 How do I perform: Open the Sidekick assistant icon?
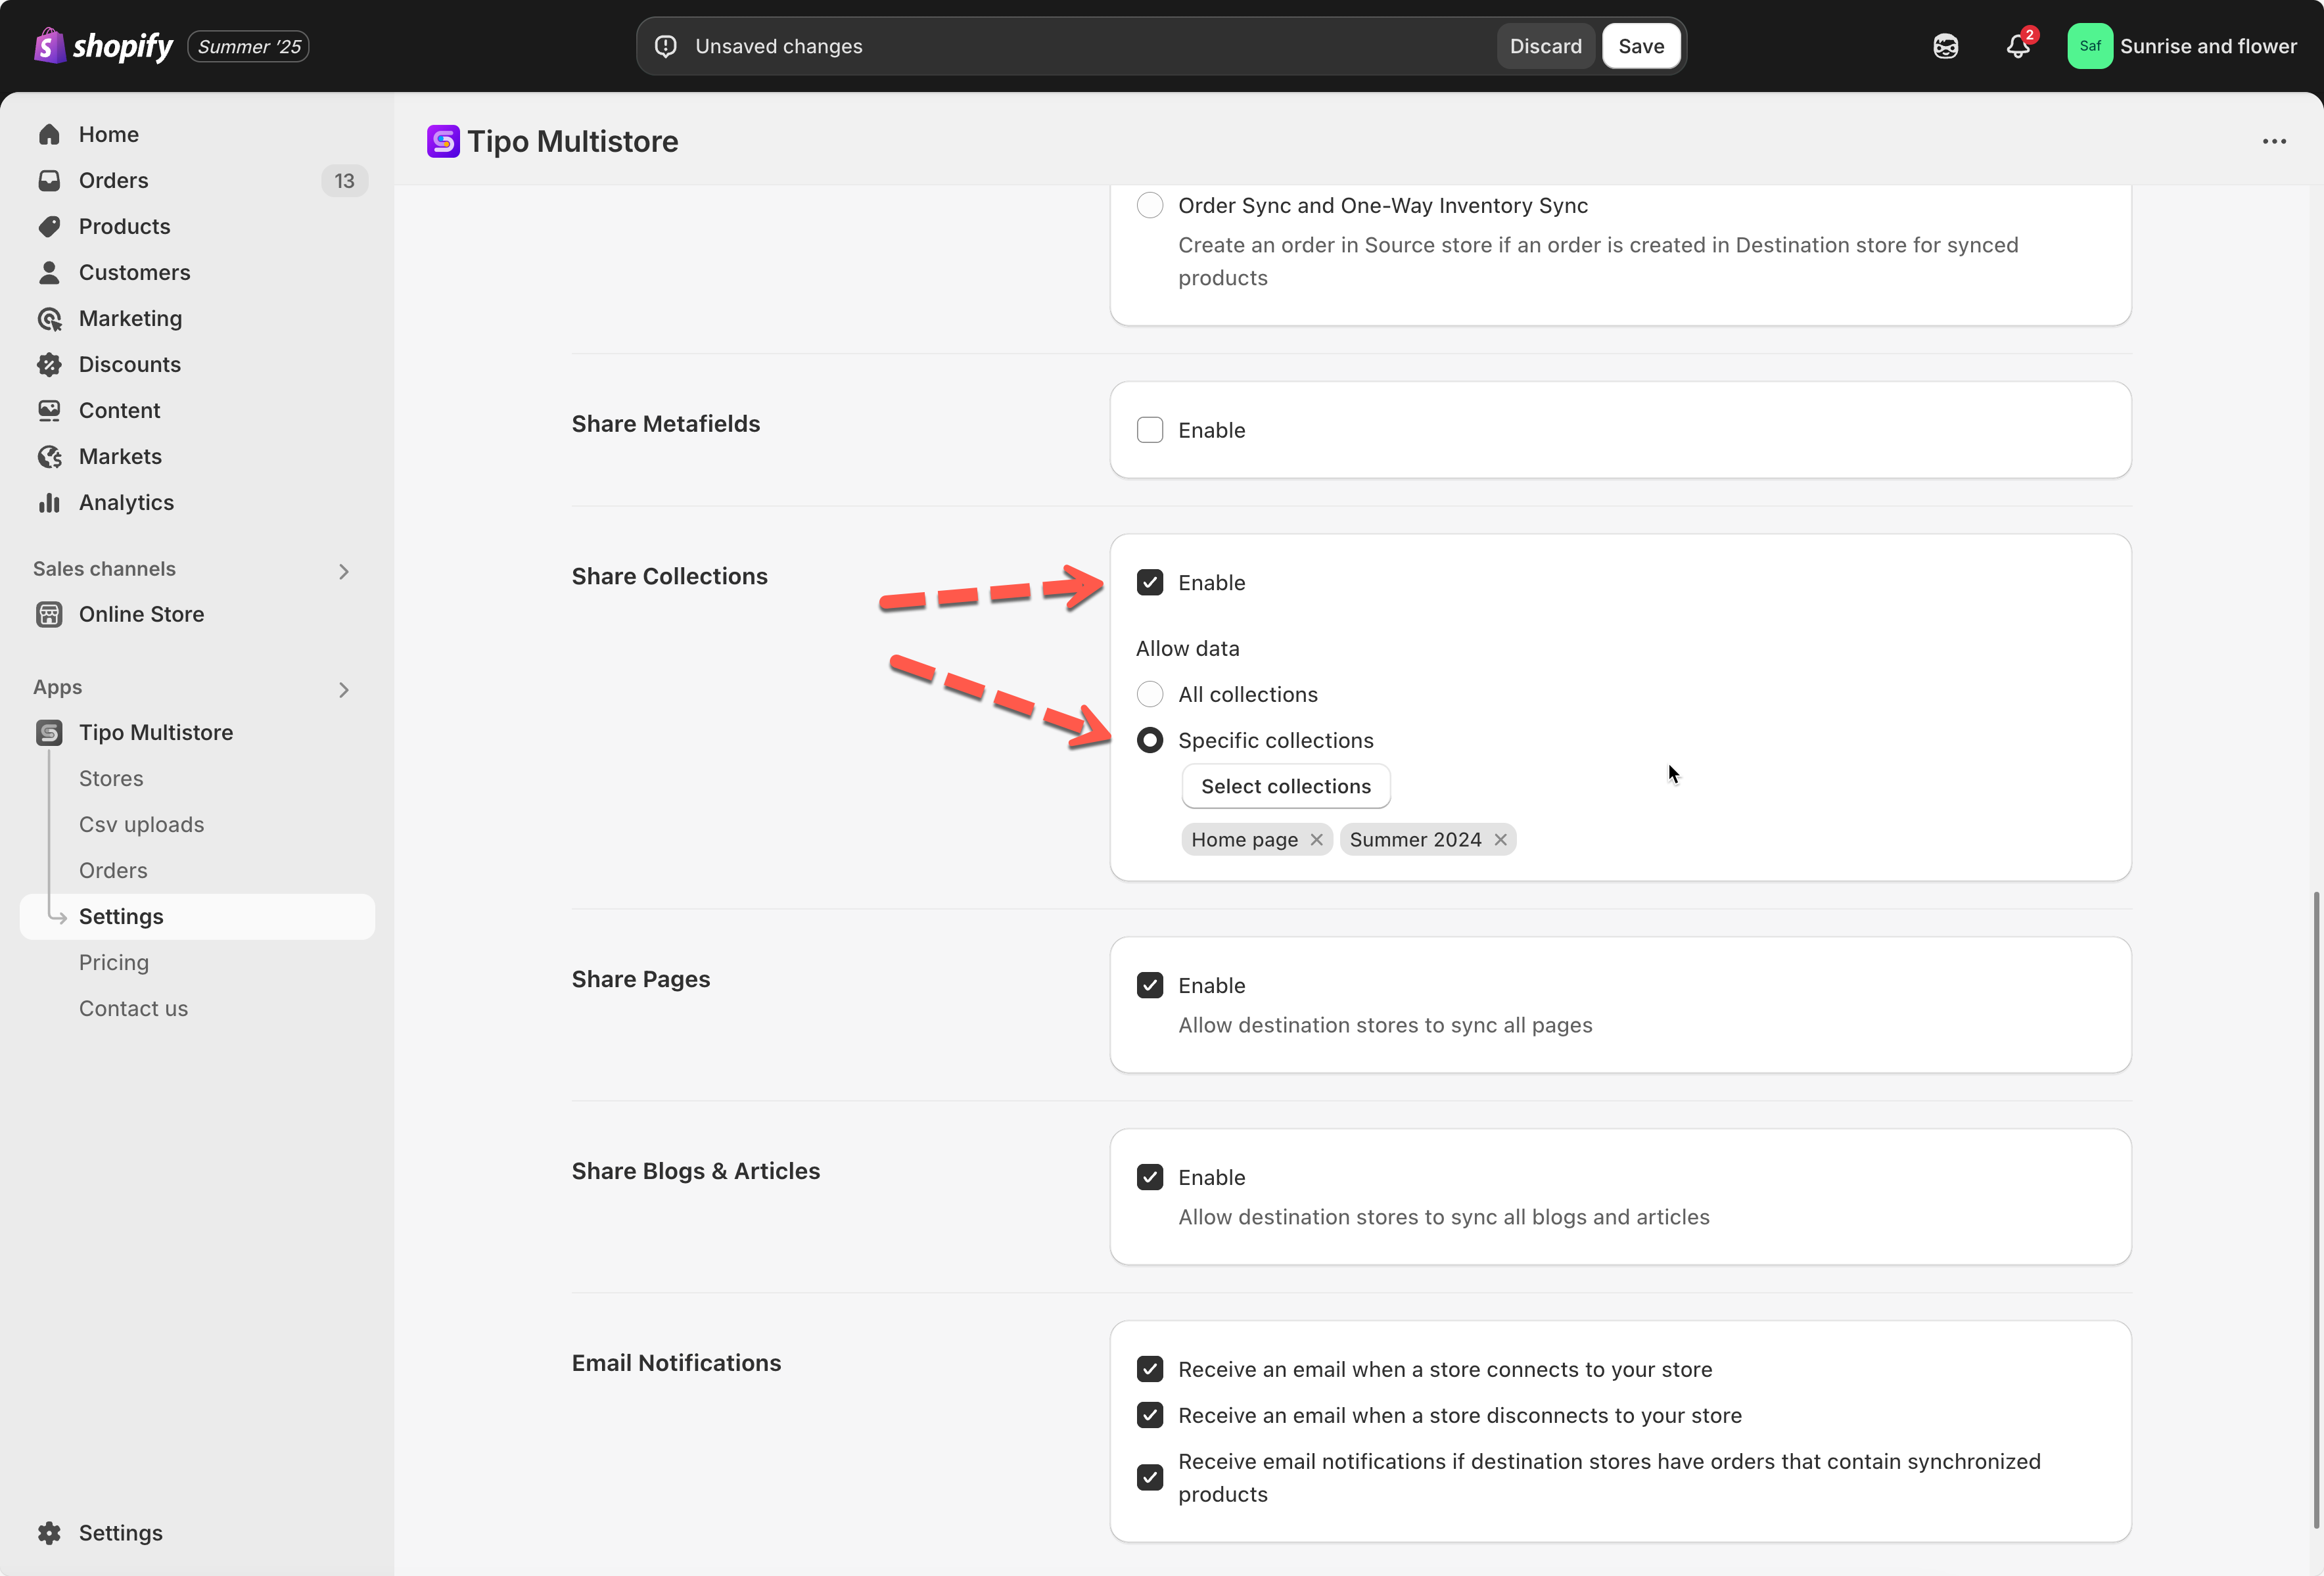(1945, 46)
